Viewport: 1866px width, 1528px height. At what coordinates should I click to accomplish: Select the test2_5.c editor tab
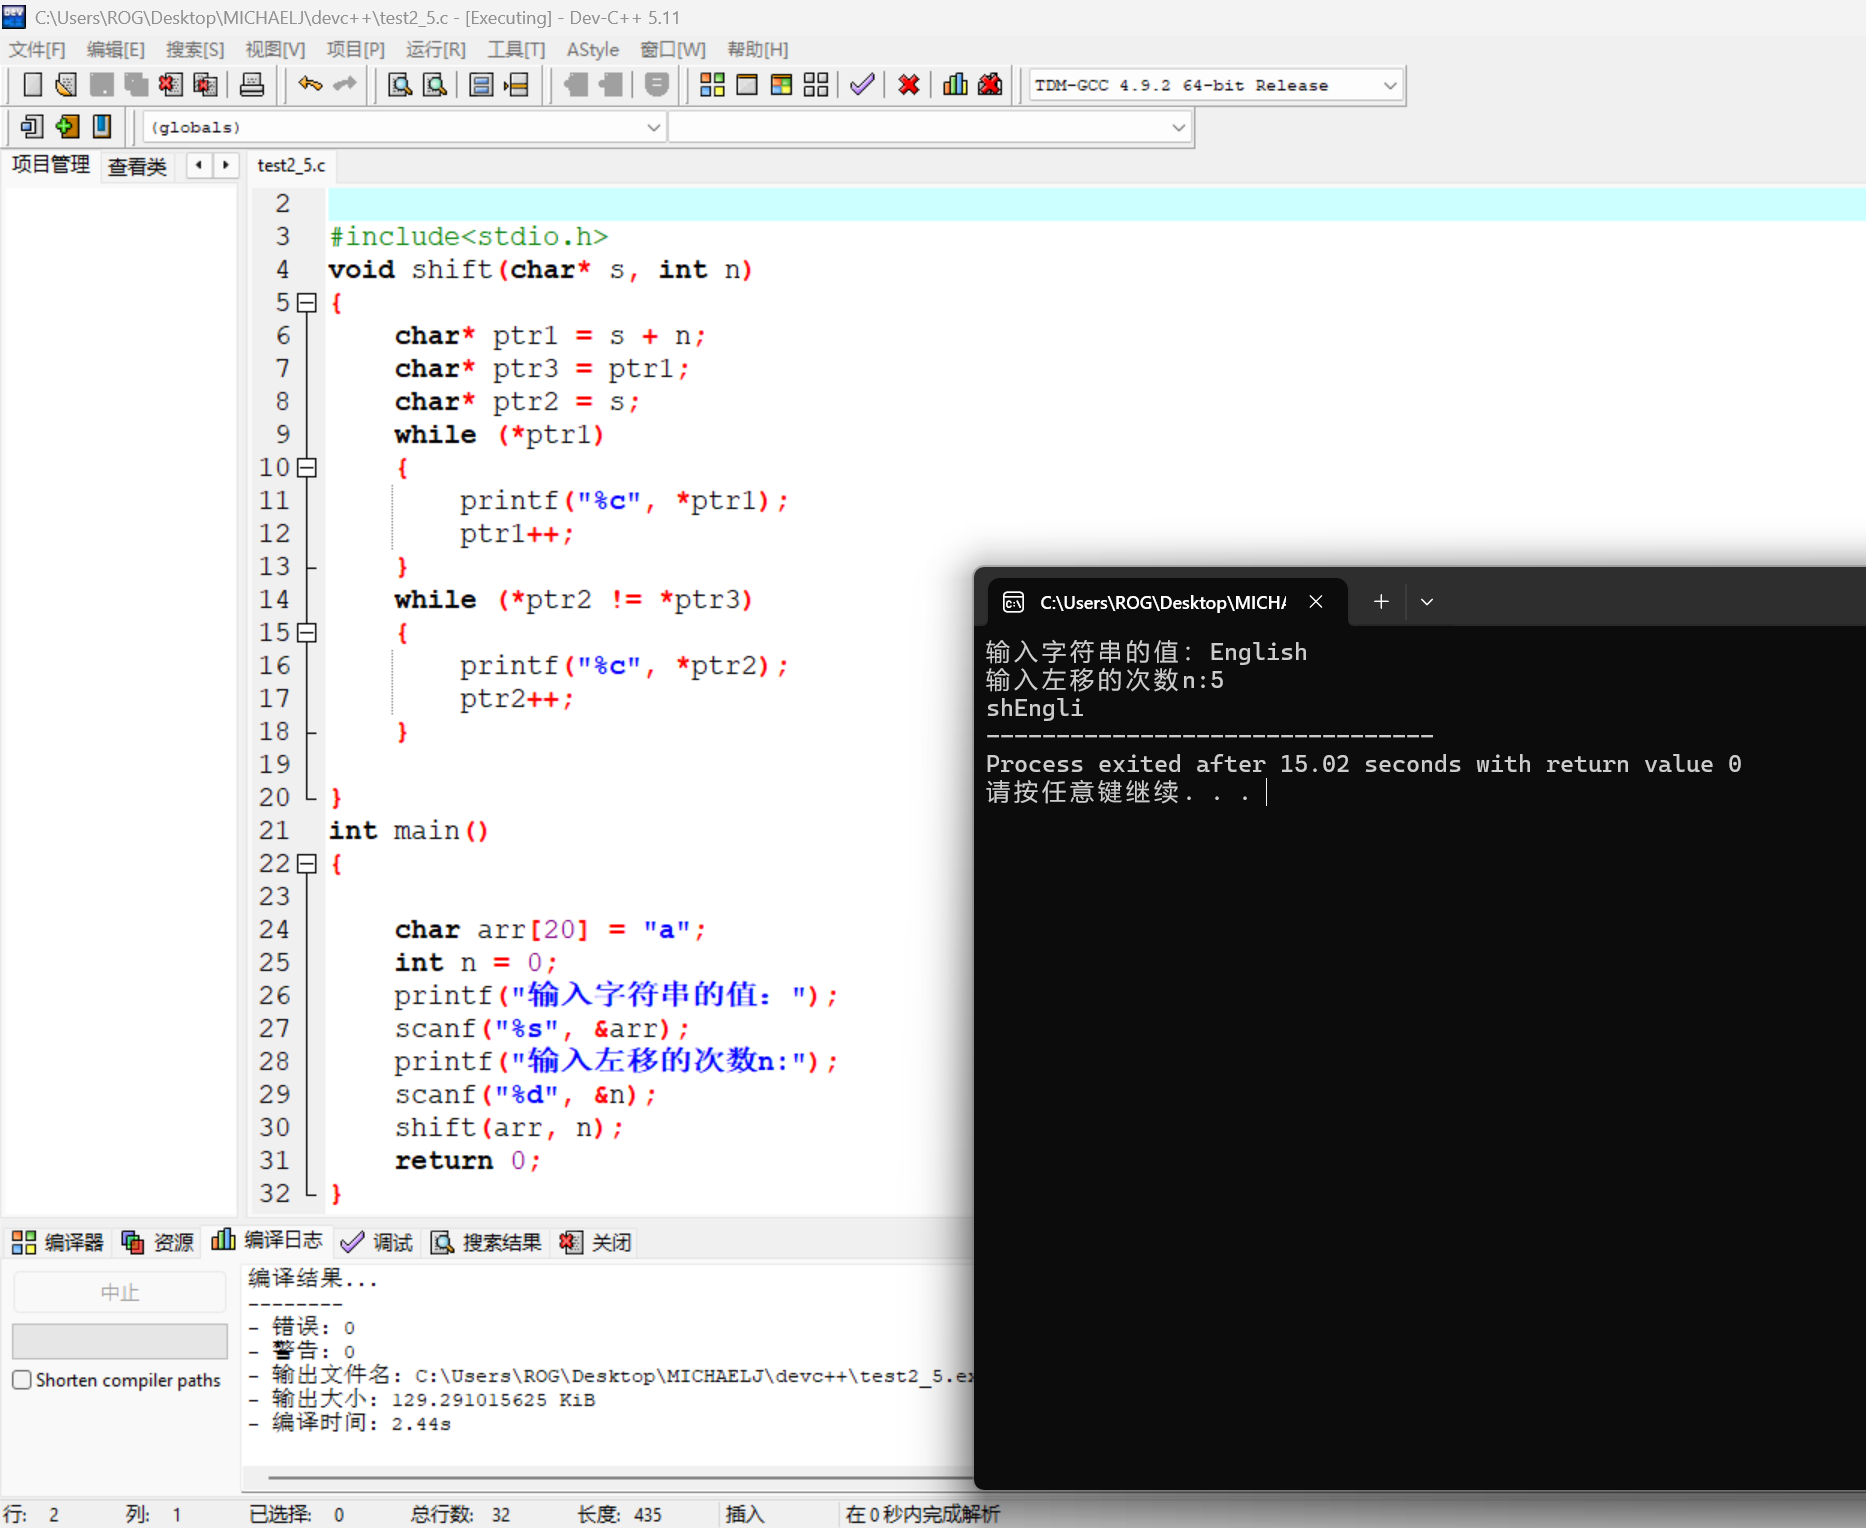pyautogui.click(x=291, y=165)
